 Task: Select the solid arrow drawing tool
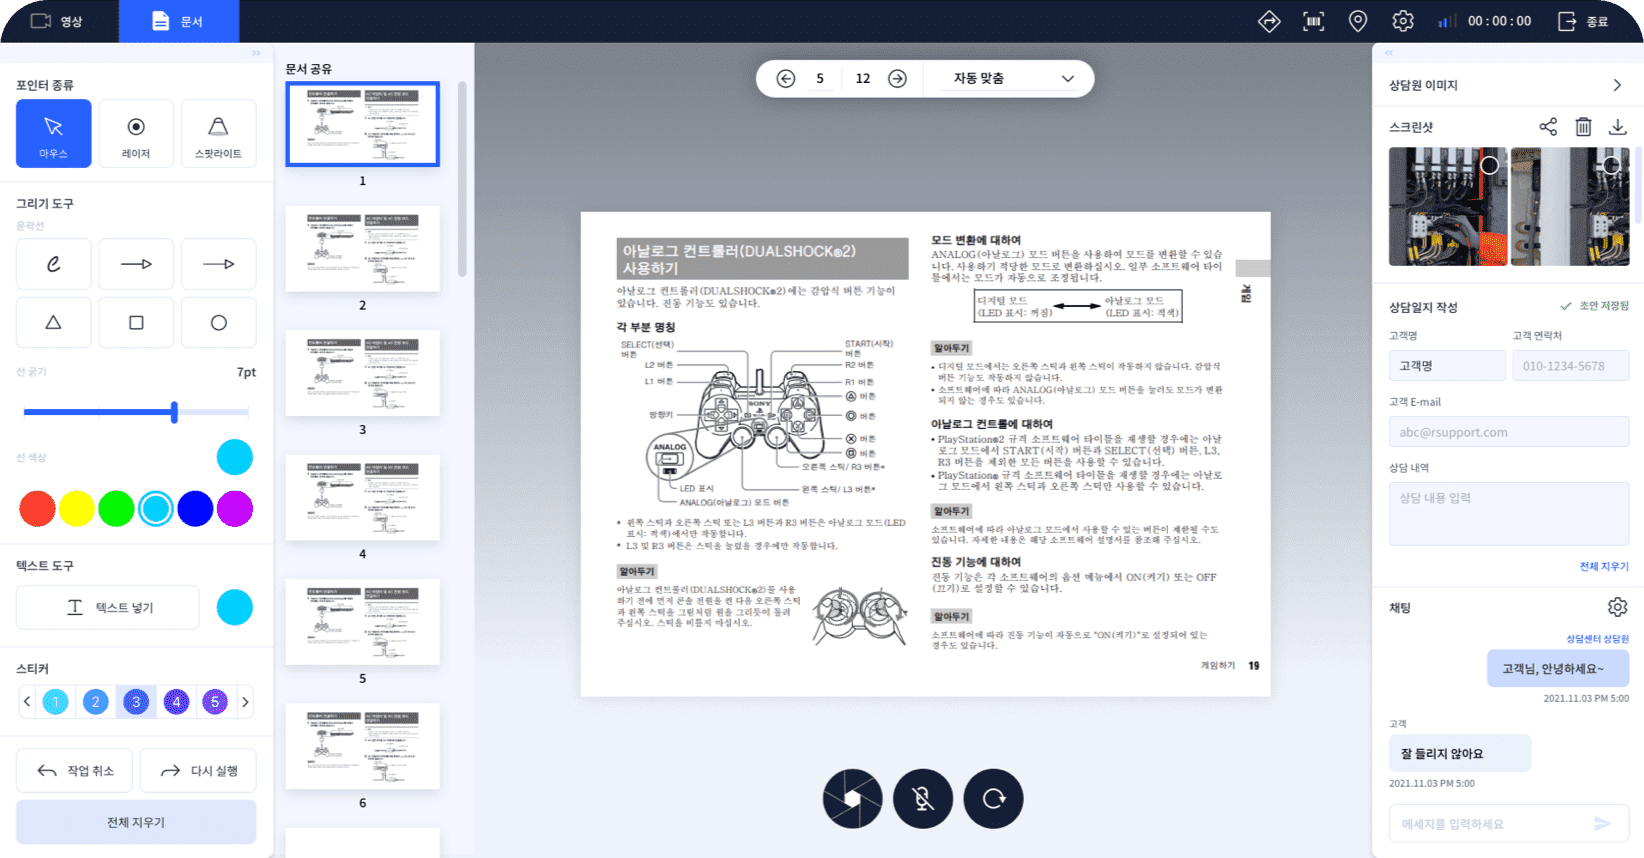point(136,264)
